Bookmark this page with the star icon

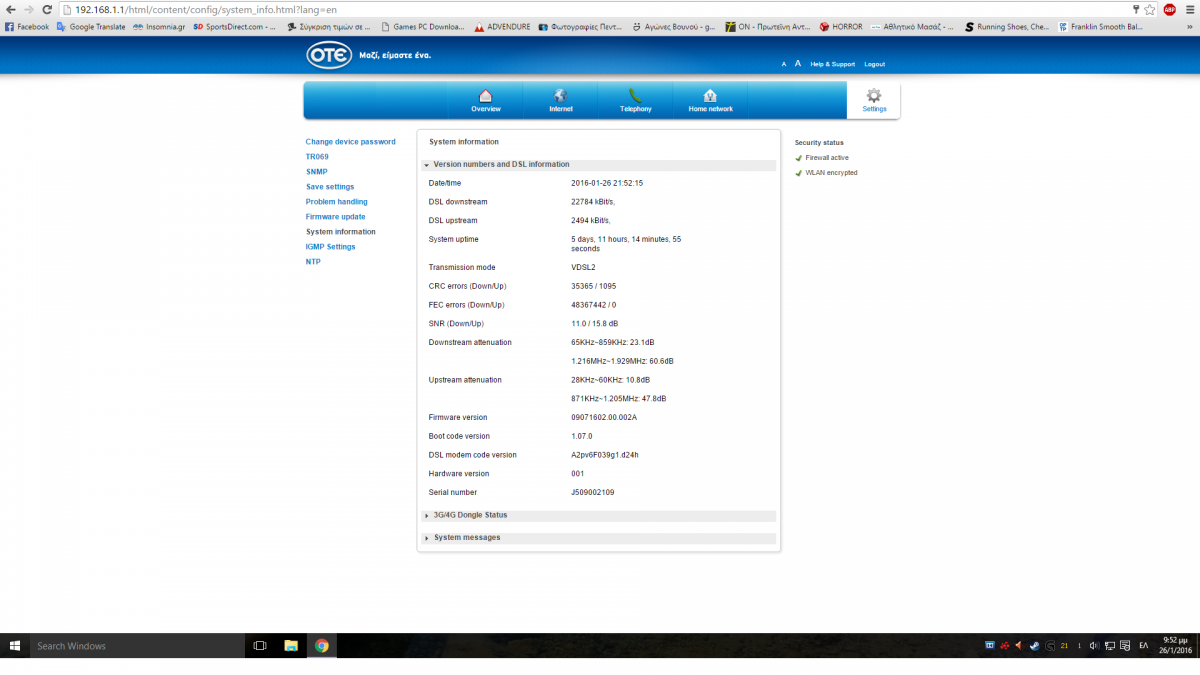pyautogui.click(x=1150, y=9)
